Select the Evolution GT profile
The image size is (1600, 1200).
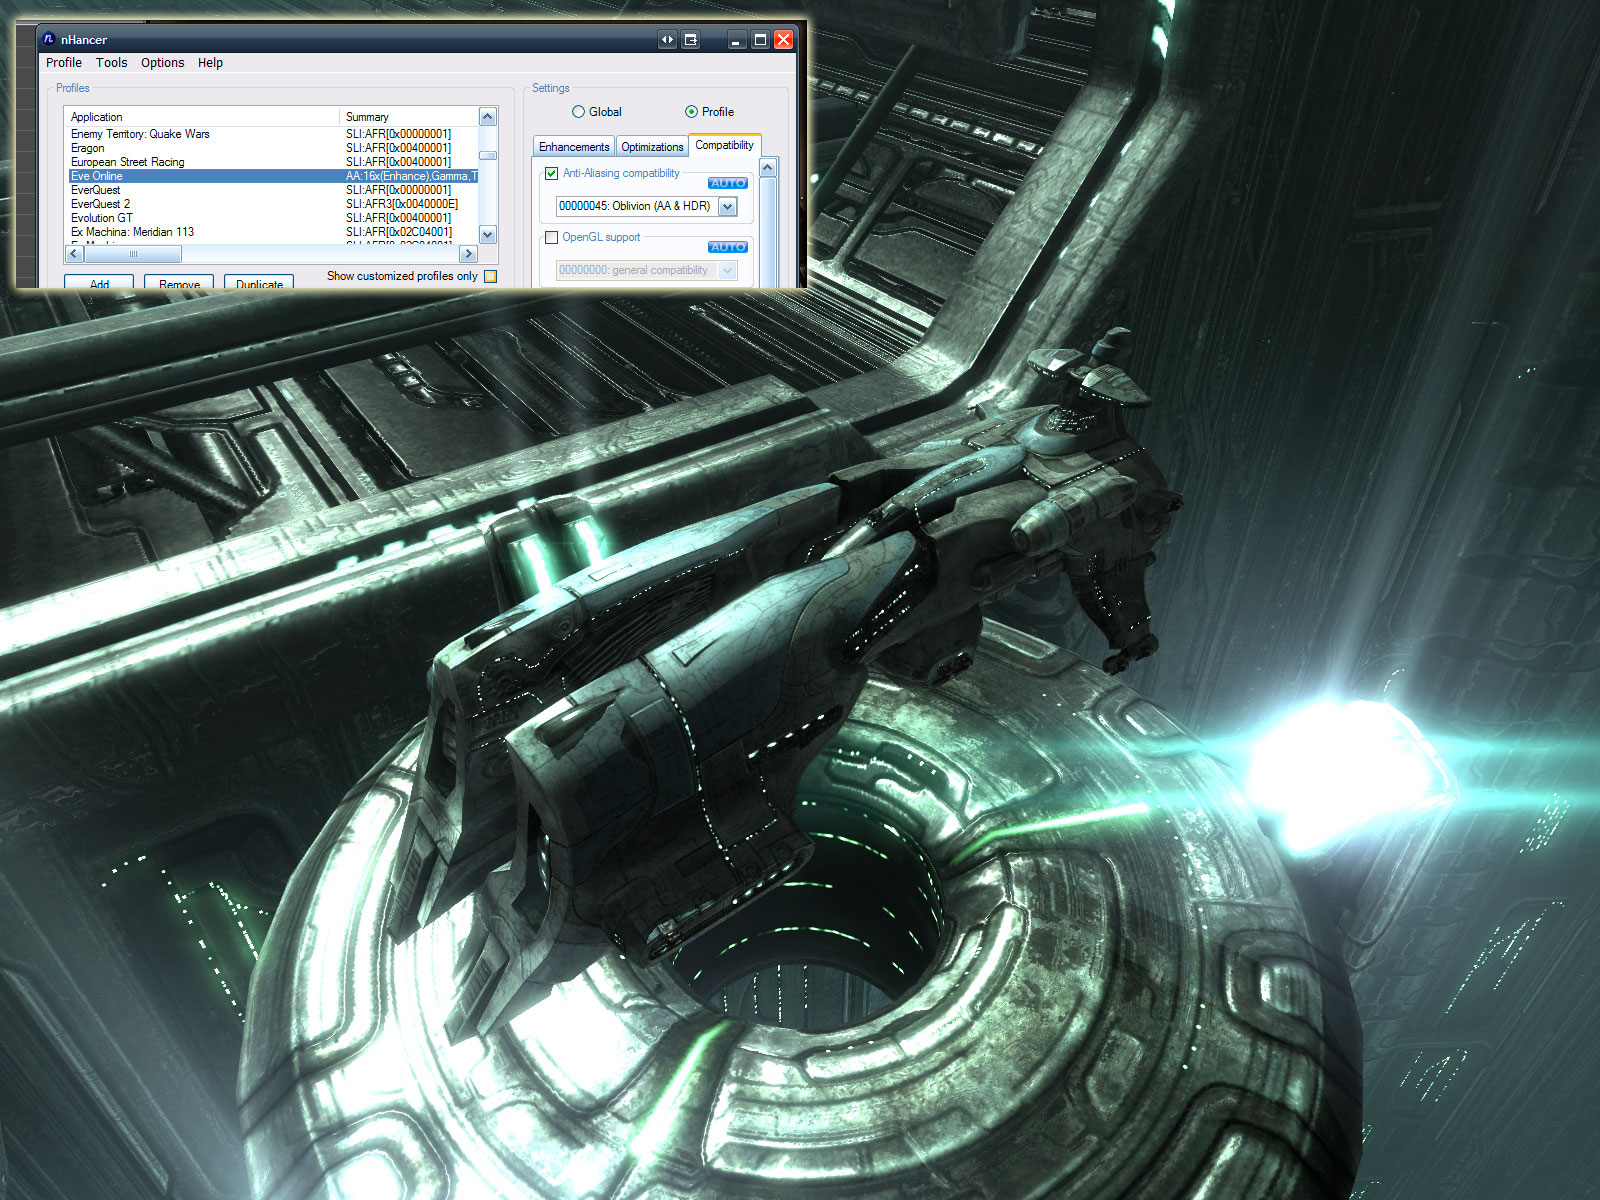(x=102, y=218)
